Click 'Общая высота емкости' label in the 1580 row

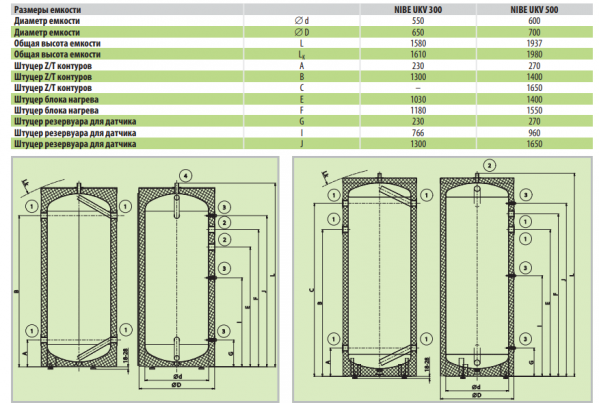coord(57,43)
